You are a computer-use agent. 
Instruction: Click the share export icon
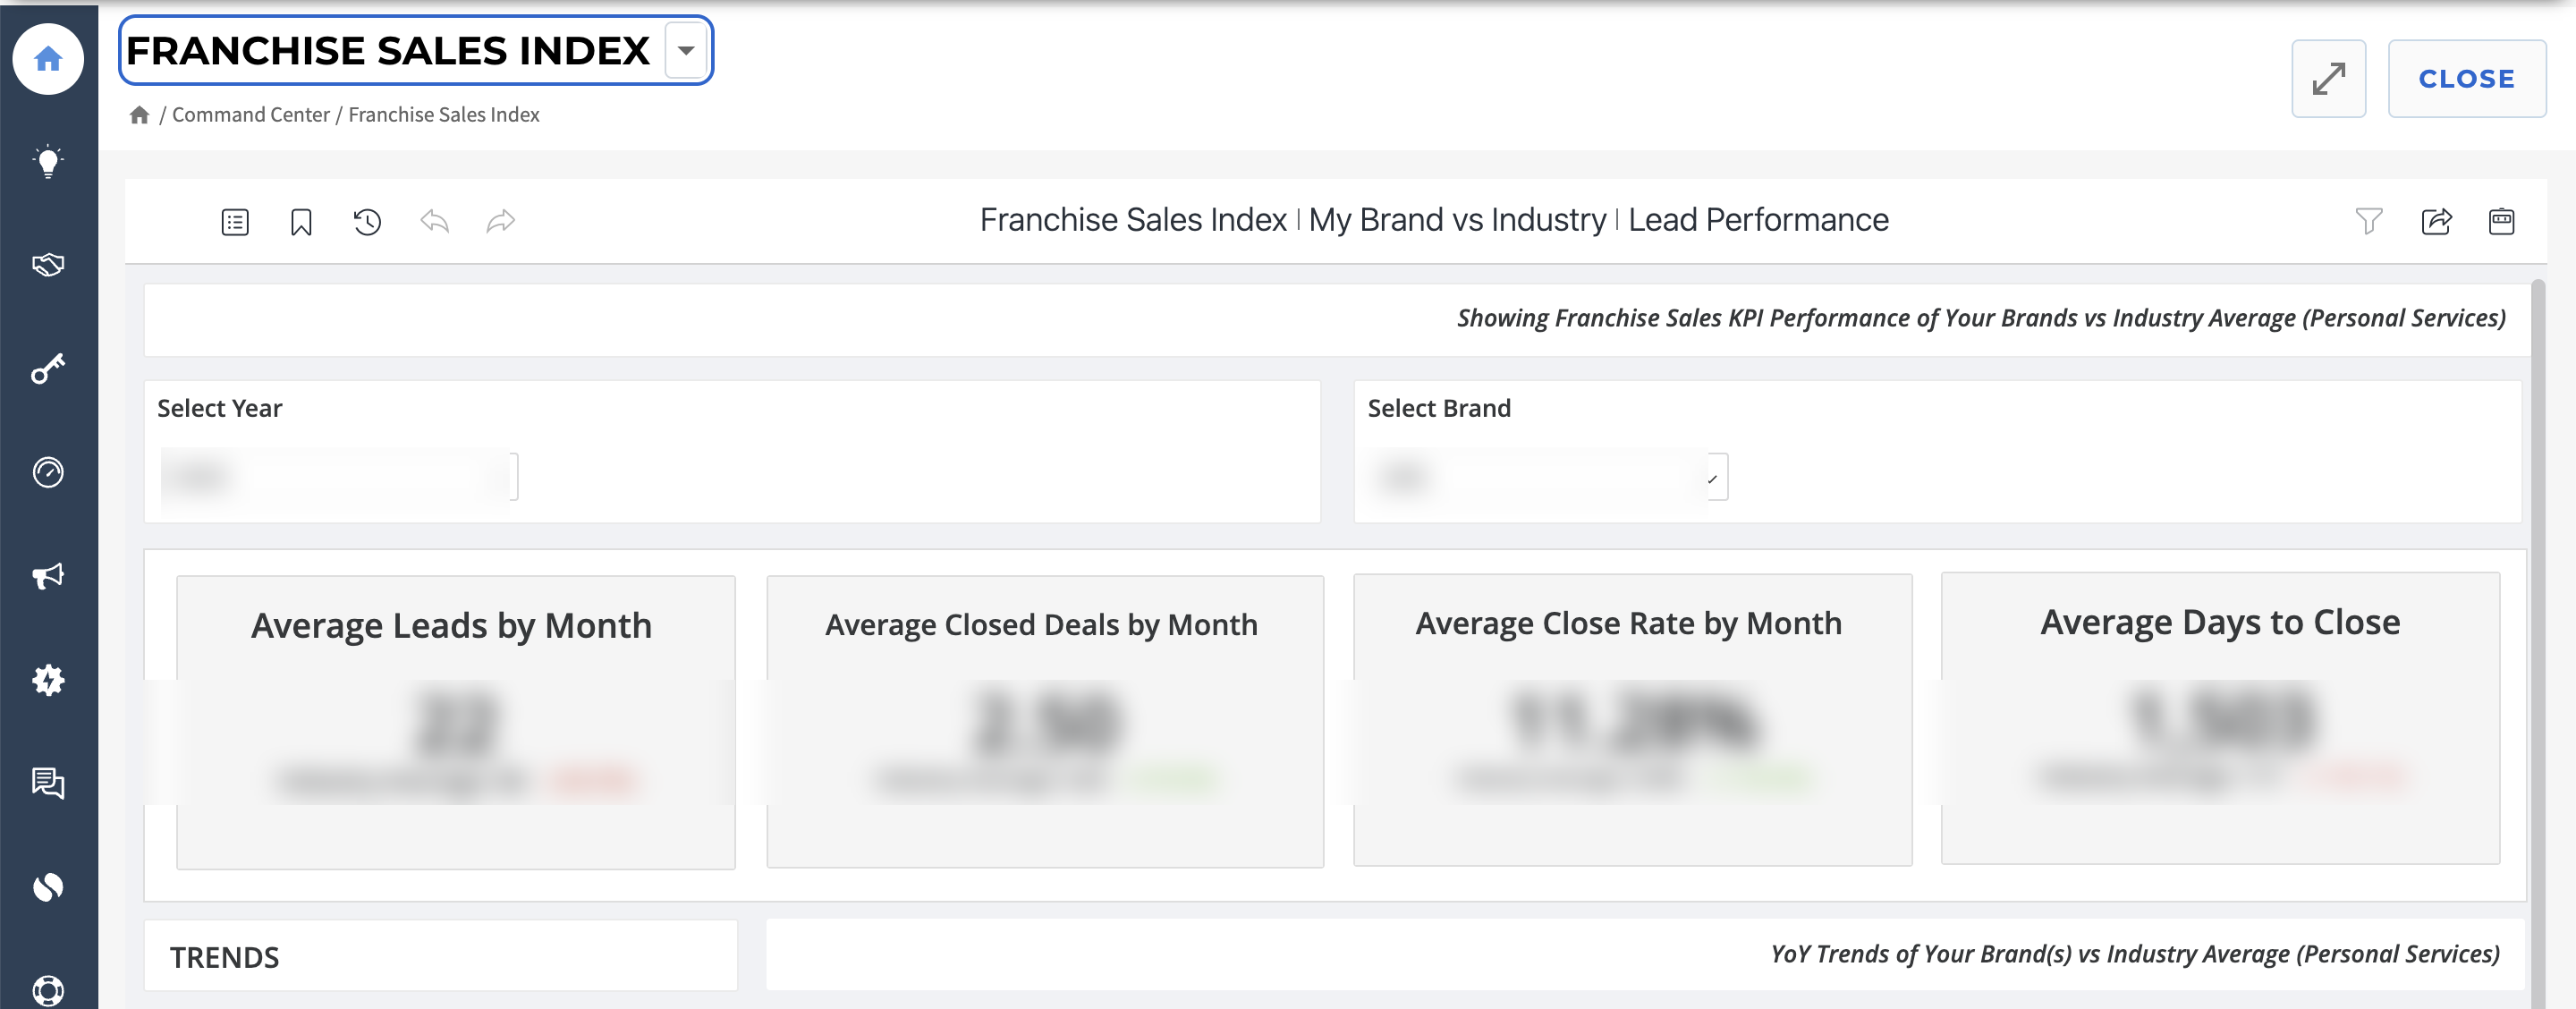(2436, 221)
